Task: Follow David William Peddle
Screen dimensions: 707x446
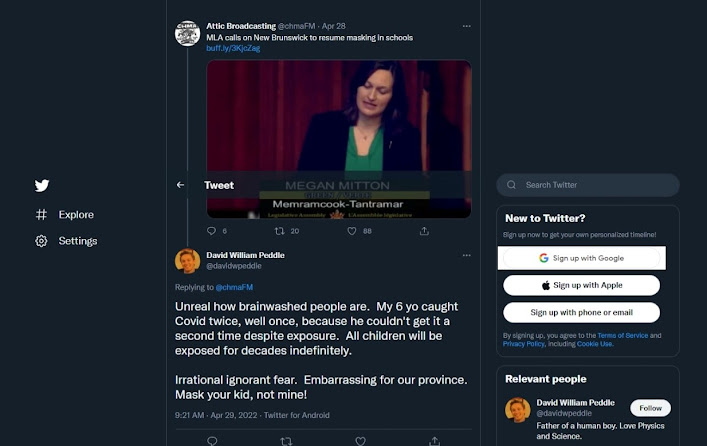Action: pyautogui.click(x=650, y=408)
